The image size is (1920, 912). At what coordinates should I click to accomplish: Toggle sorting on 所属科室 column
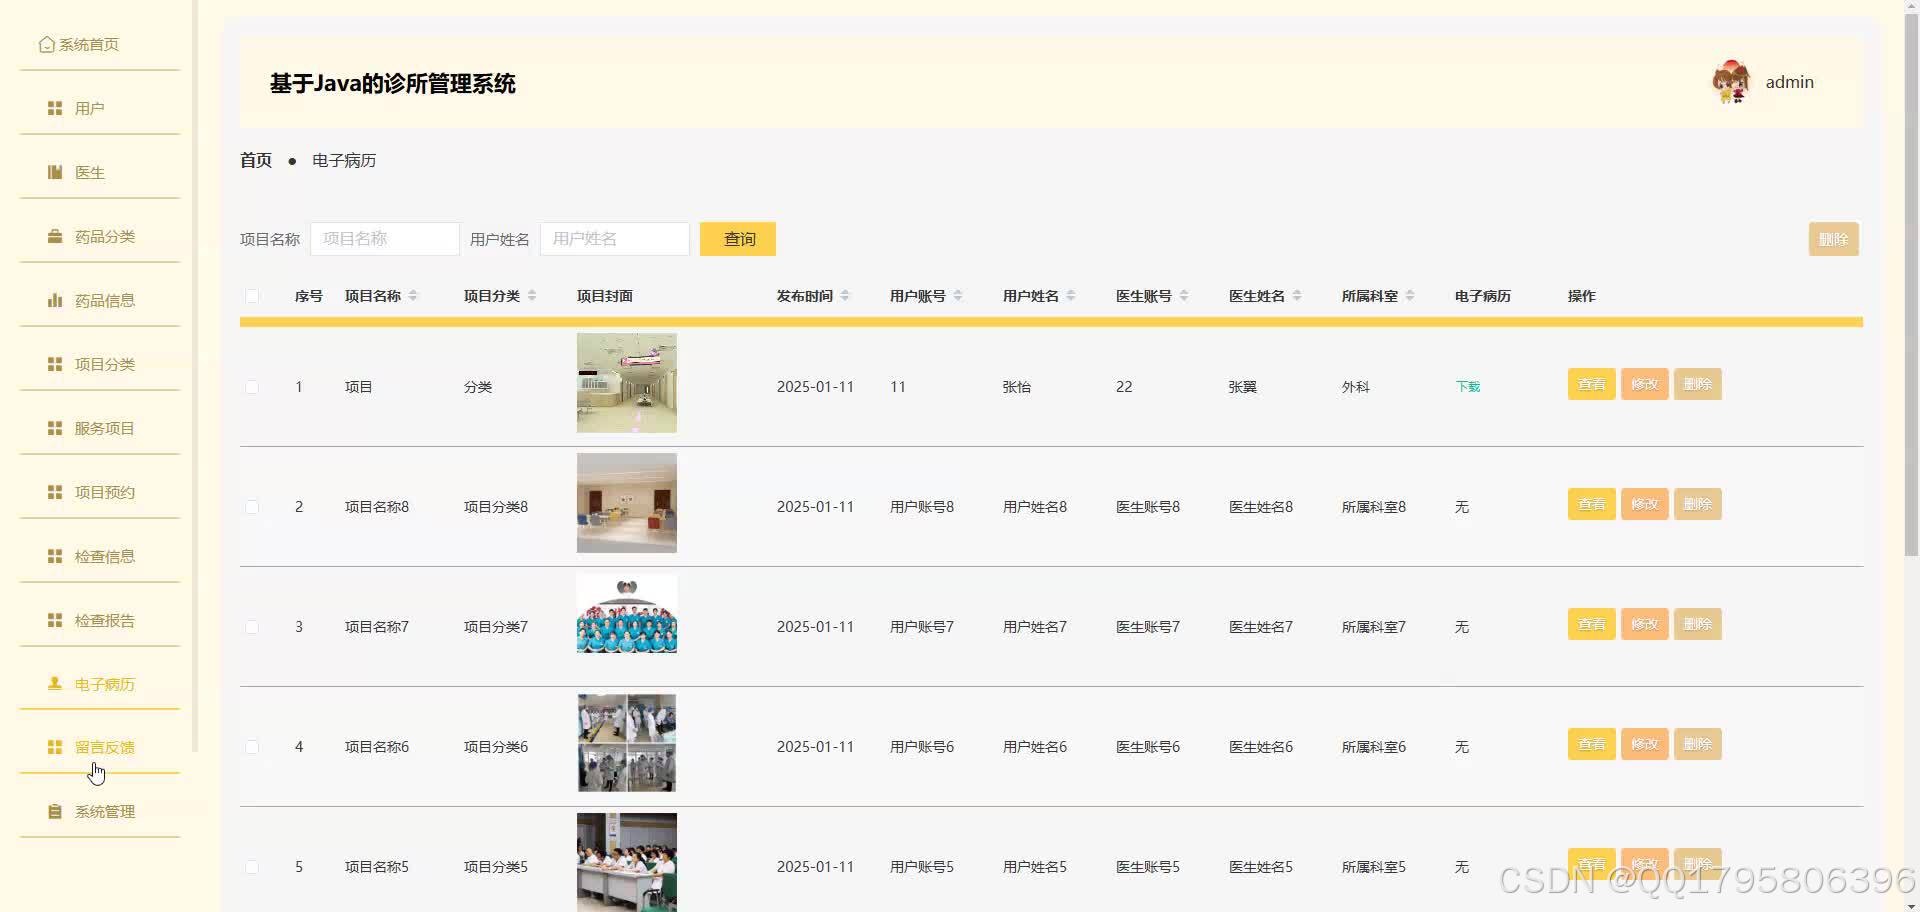pyautogui.click(x=1411, y=295)
